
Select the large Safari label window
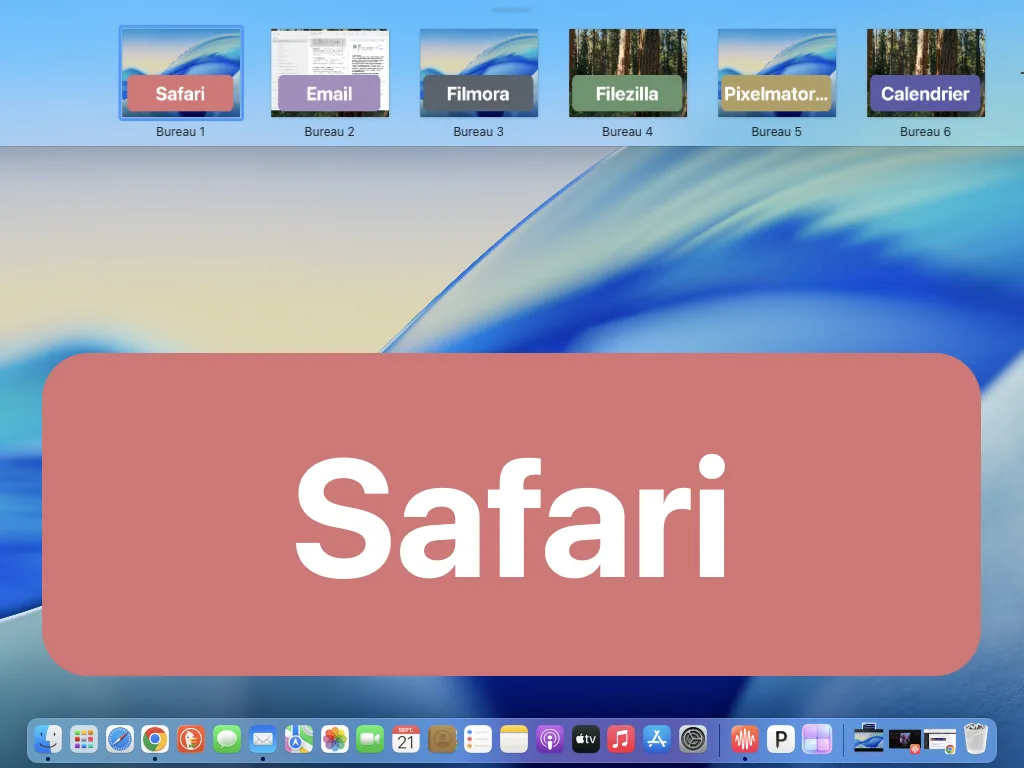(x=511, y=515)
